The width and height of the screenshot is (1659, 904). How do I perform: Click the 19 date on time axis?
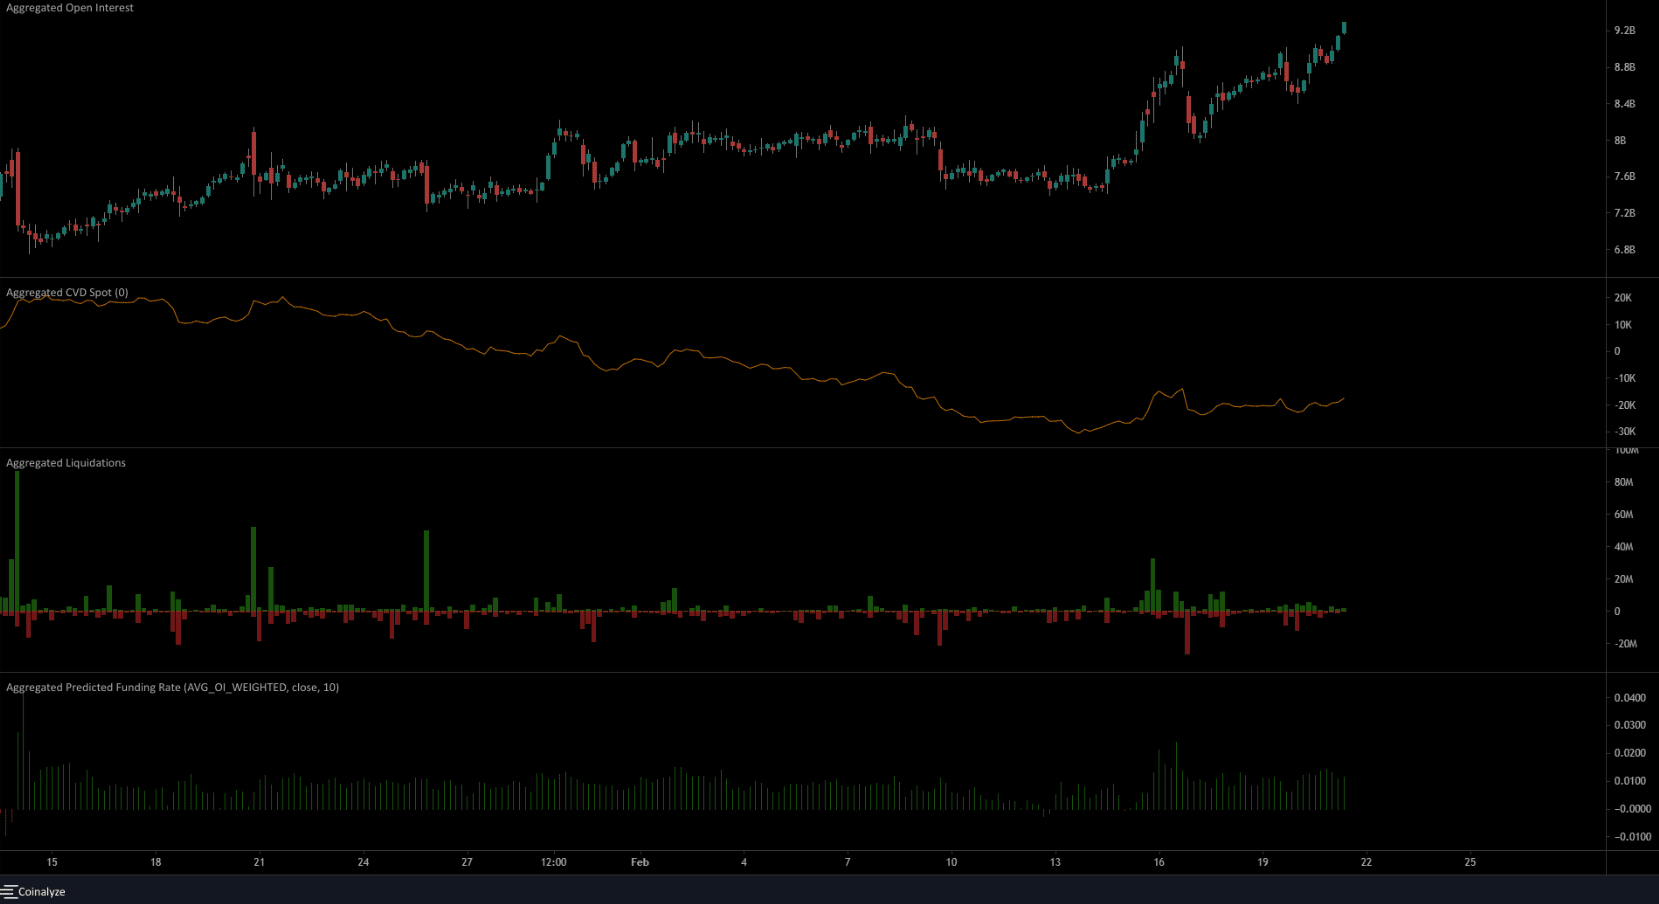coord(1263,862)
